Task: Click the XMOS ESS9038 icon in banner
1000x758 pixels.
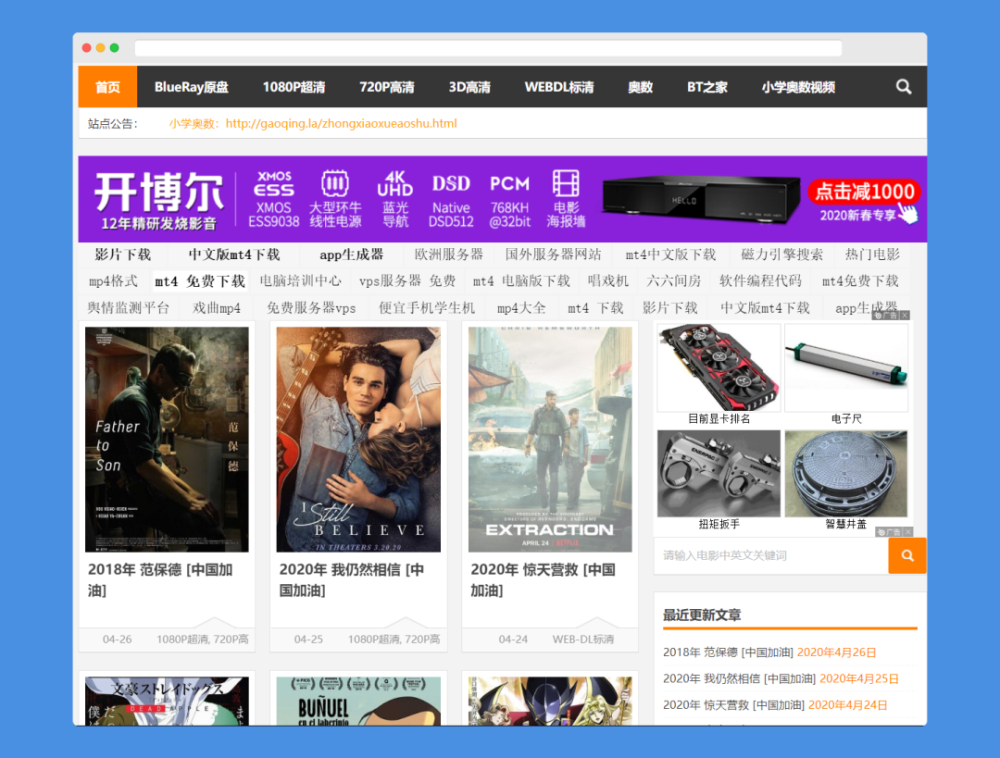Action: pos(274,199)
